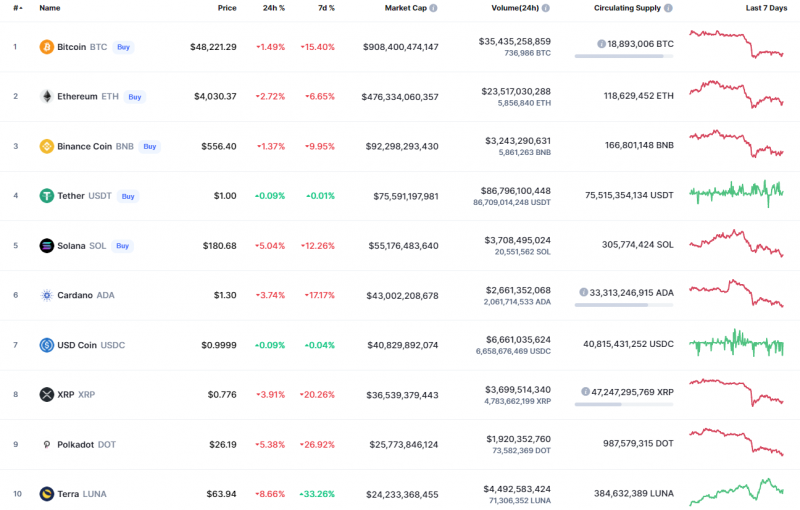This screenshot has height=510, width=800.
Task: Click the Polkadot coin logo
Action: tap(46, 445)
